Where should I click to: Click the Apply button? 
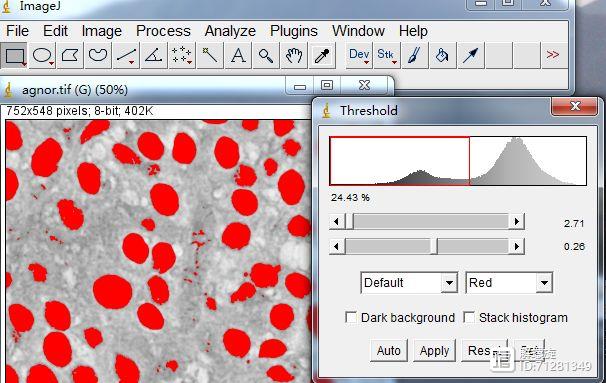coord(434,351)
